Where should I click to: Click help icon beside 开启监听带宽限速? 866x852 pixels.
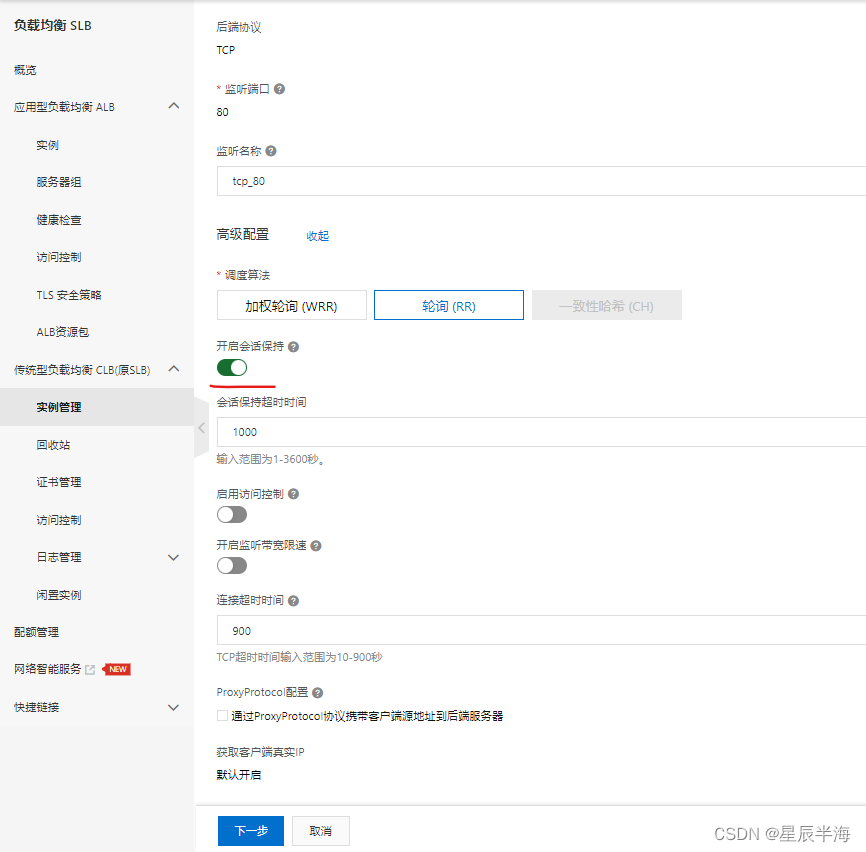click(x=316, y=546)
